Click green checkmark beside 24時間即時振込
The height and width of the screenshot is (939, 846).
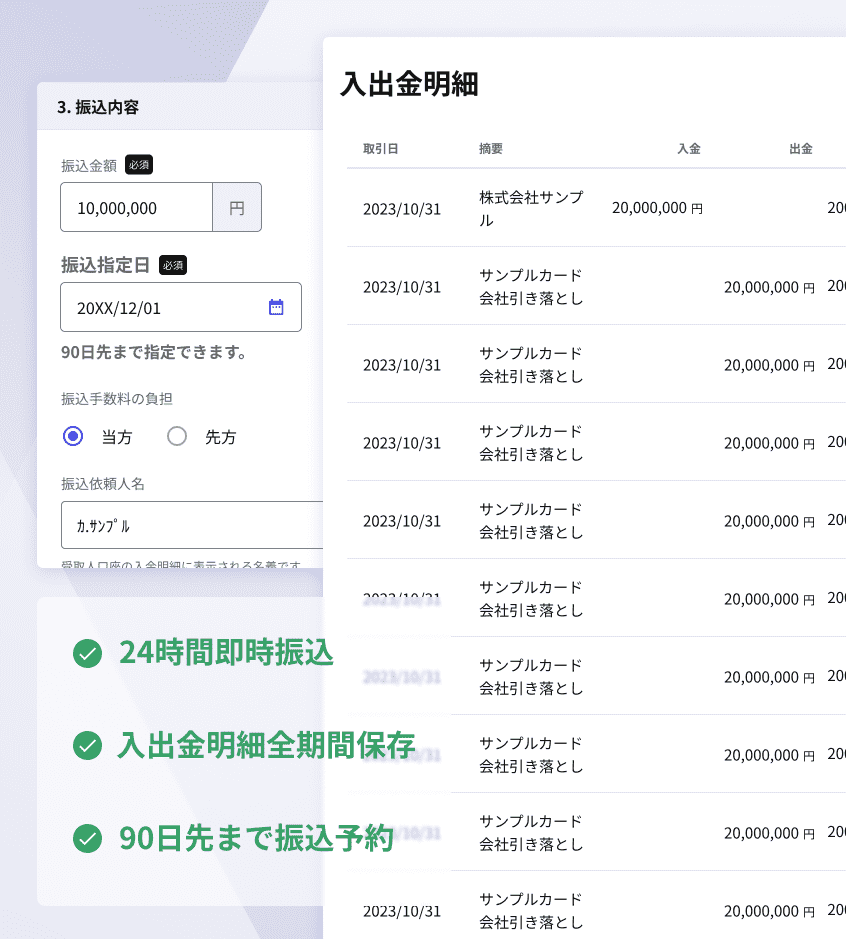coord(87,653)
